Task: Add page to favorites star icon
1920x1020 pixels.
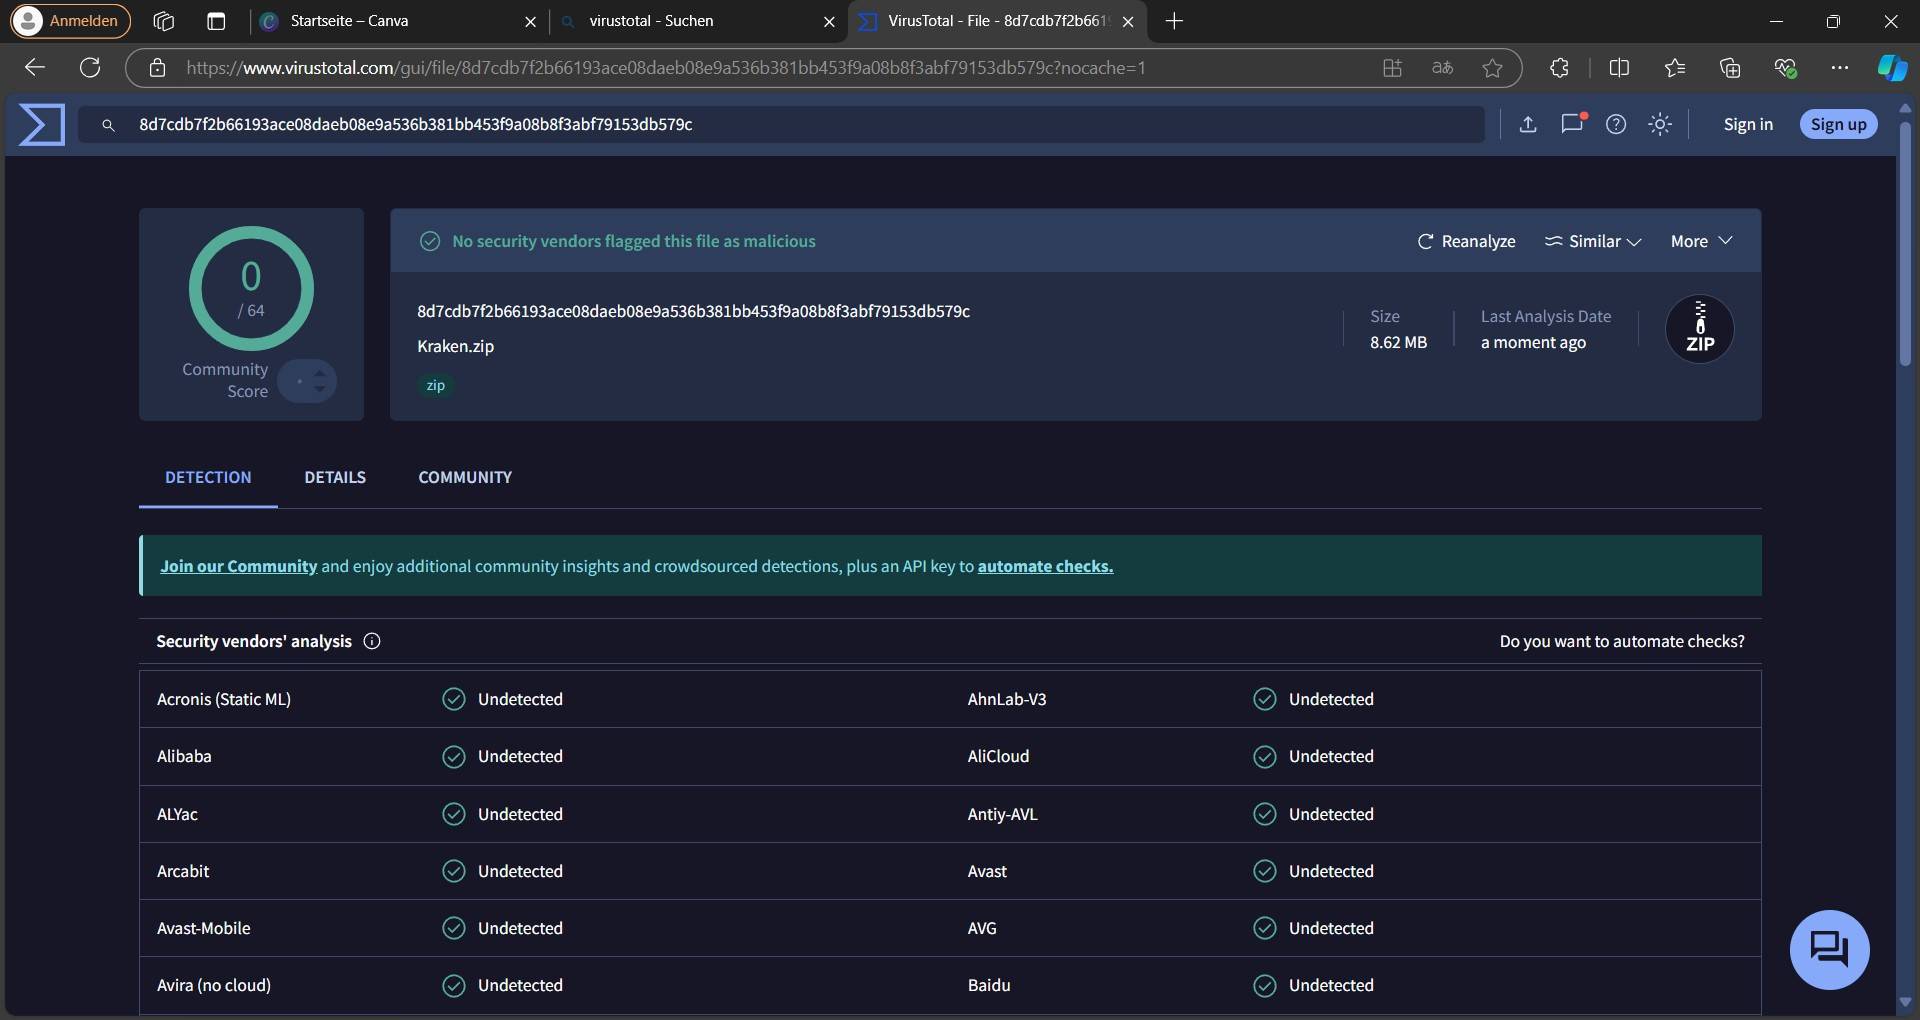Action: click(x=1492, y=68)
